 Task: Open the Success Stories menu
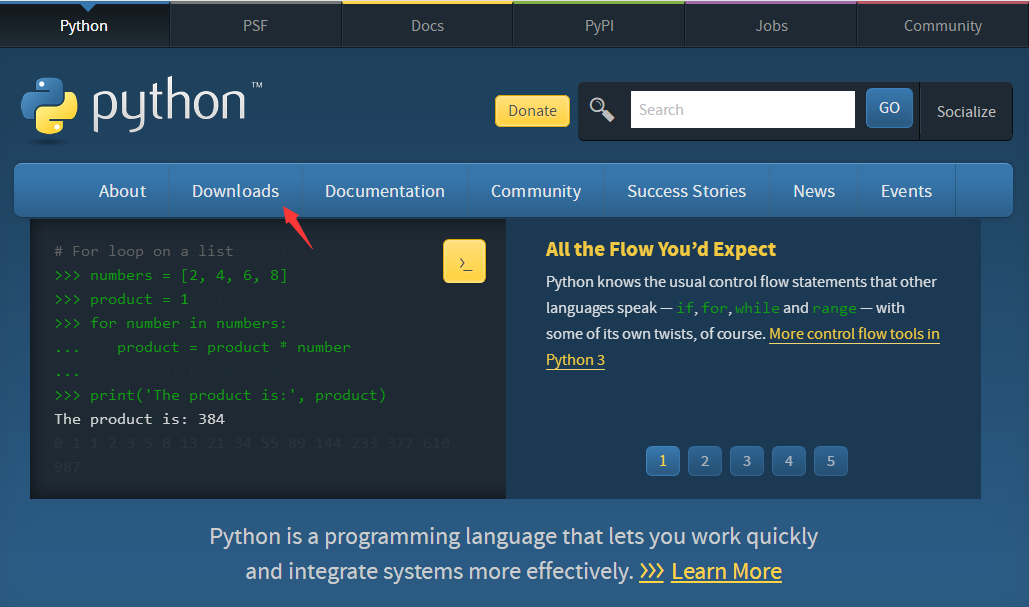(686, 191)
